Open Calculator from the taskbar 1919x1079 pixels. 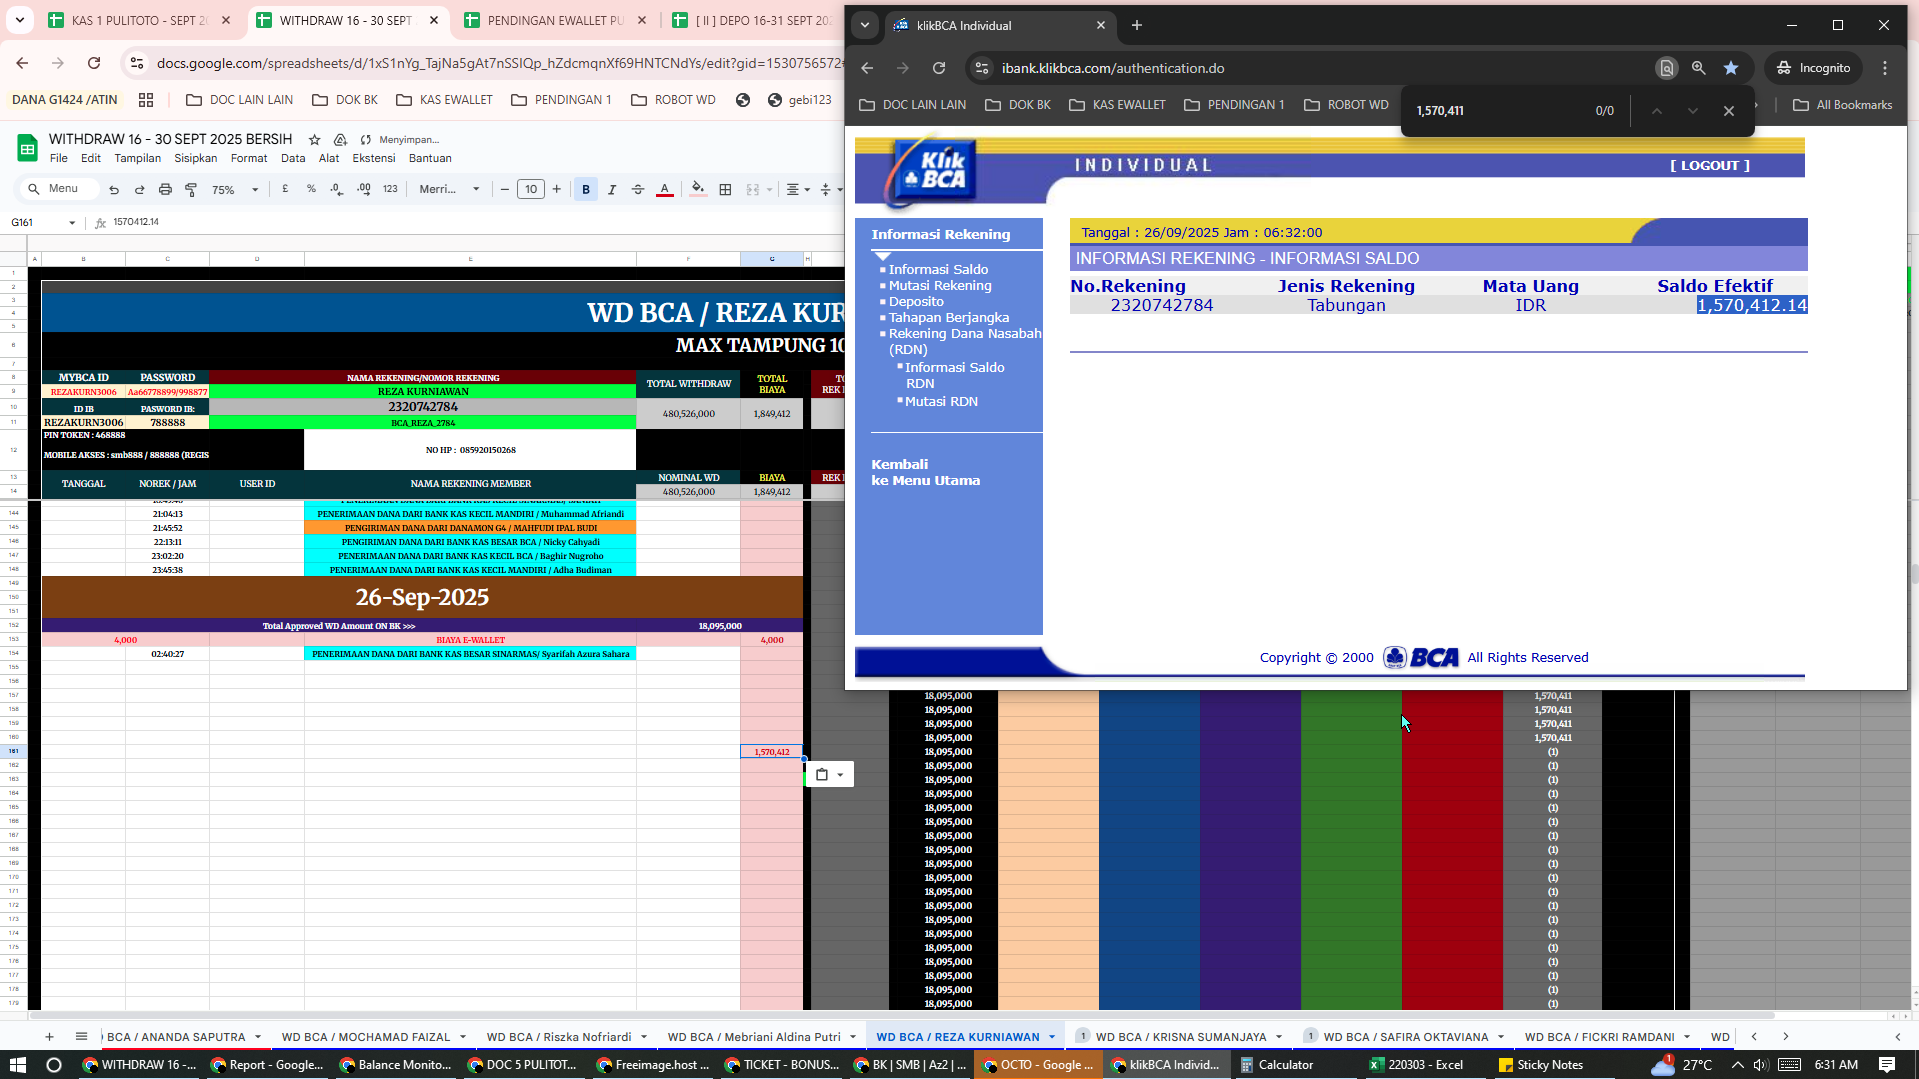click(1276, 1065)
